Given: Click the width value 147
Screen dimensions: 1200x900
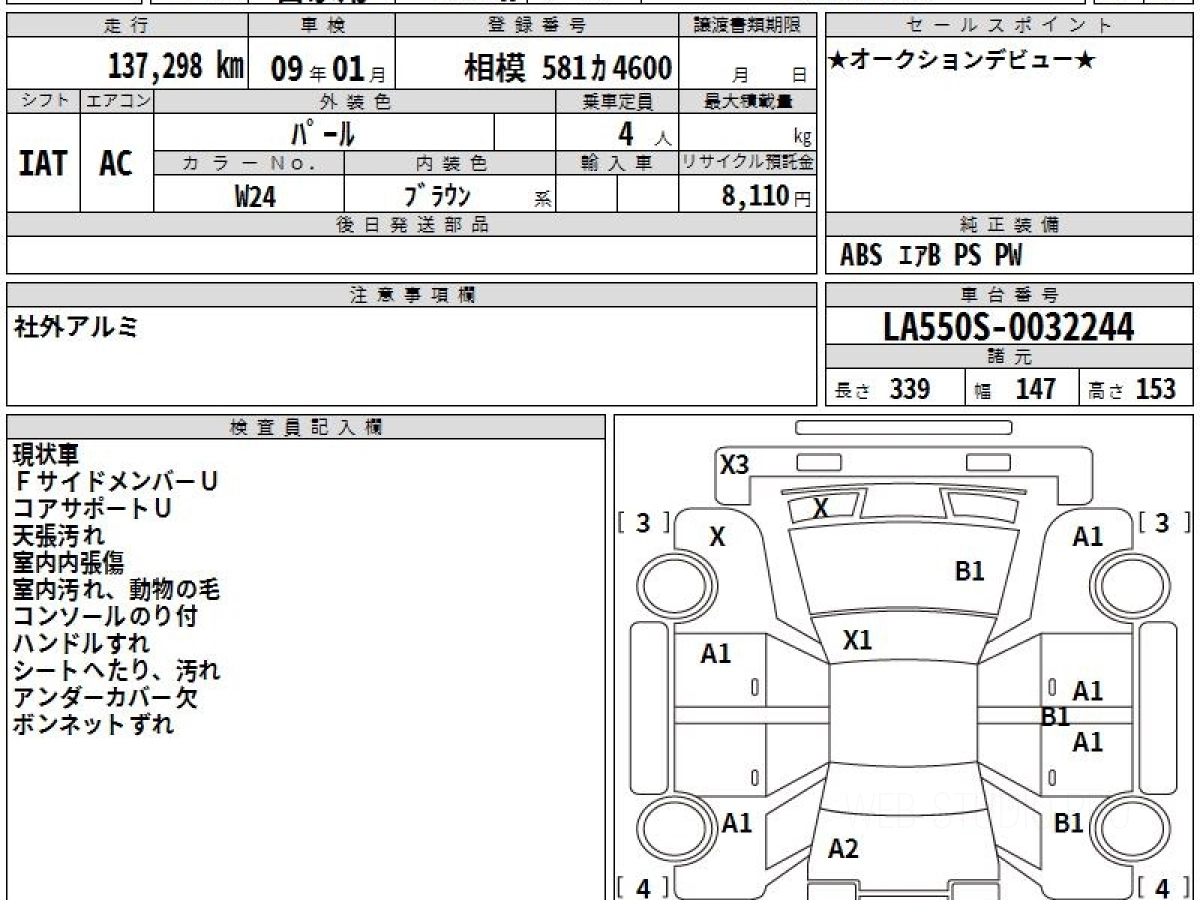Looking at the screenshot, I should (x=1035, y=389).
